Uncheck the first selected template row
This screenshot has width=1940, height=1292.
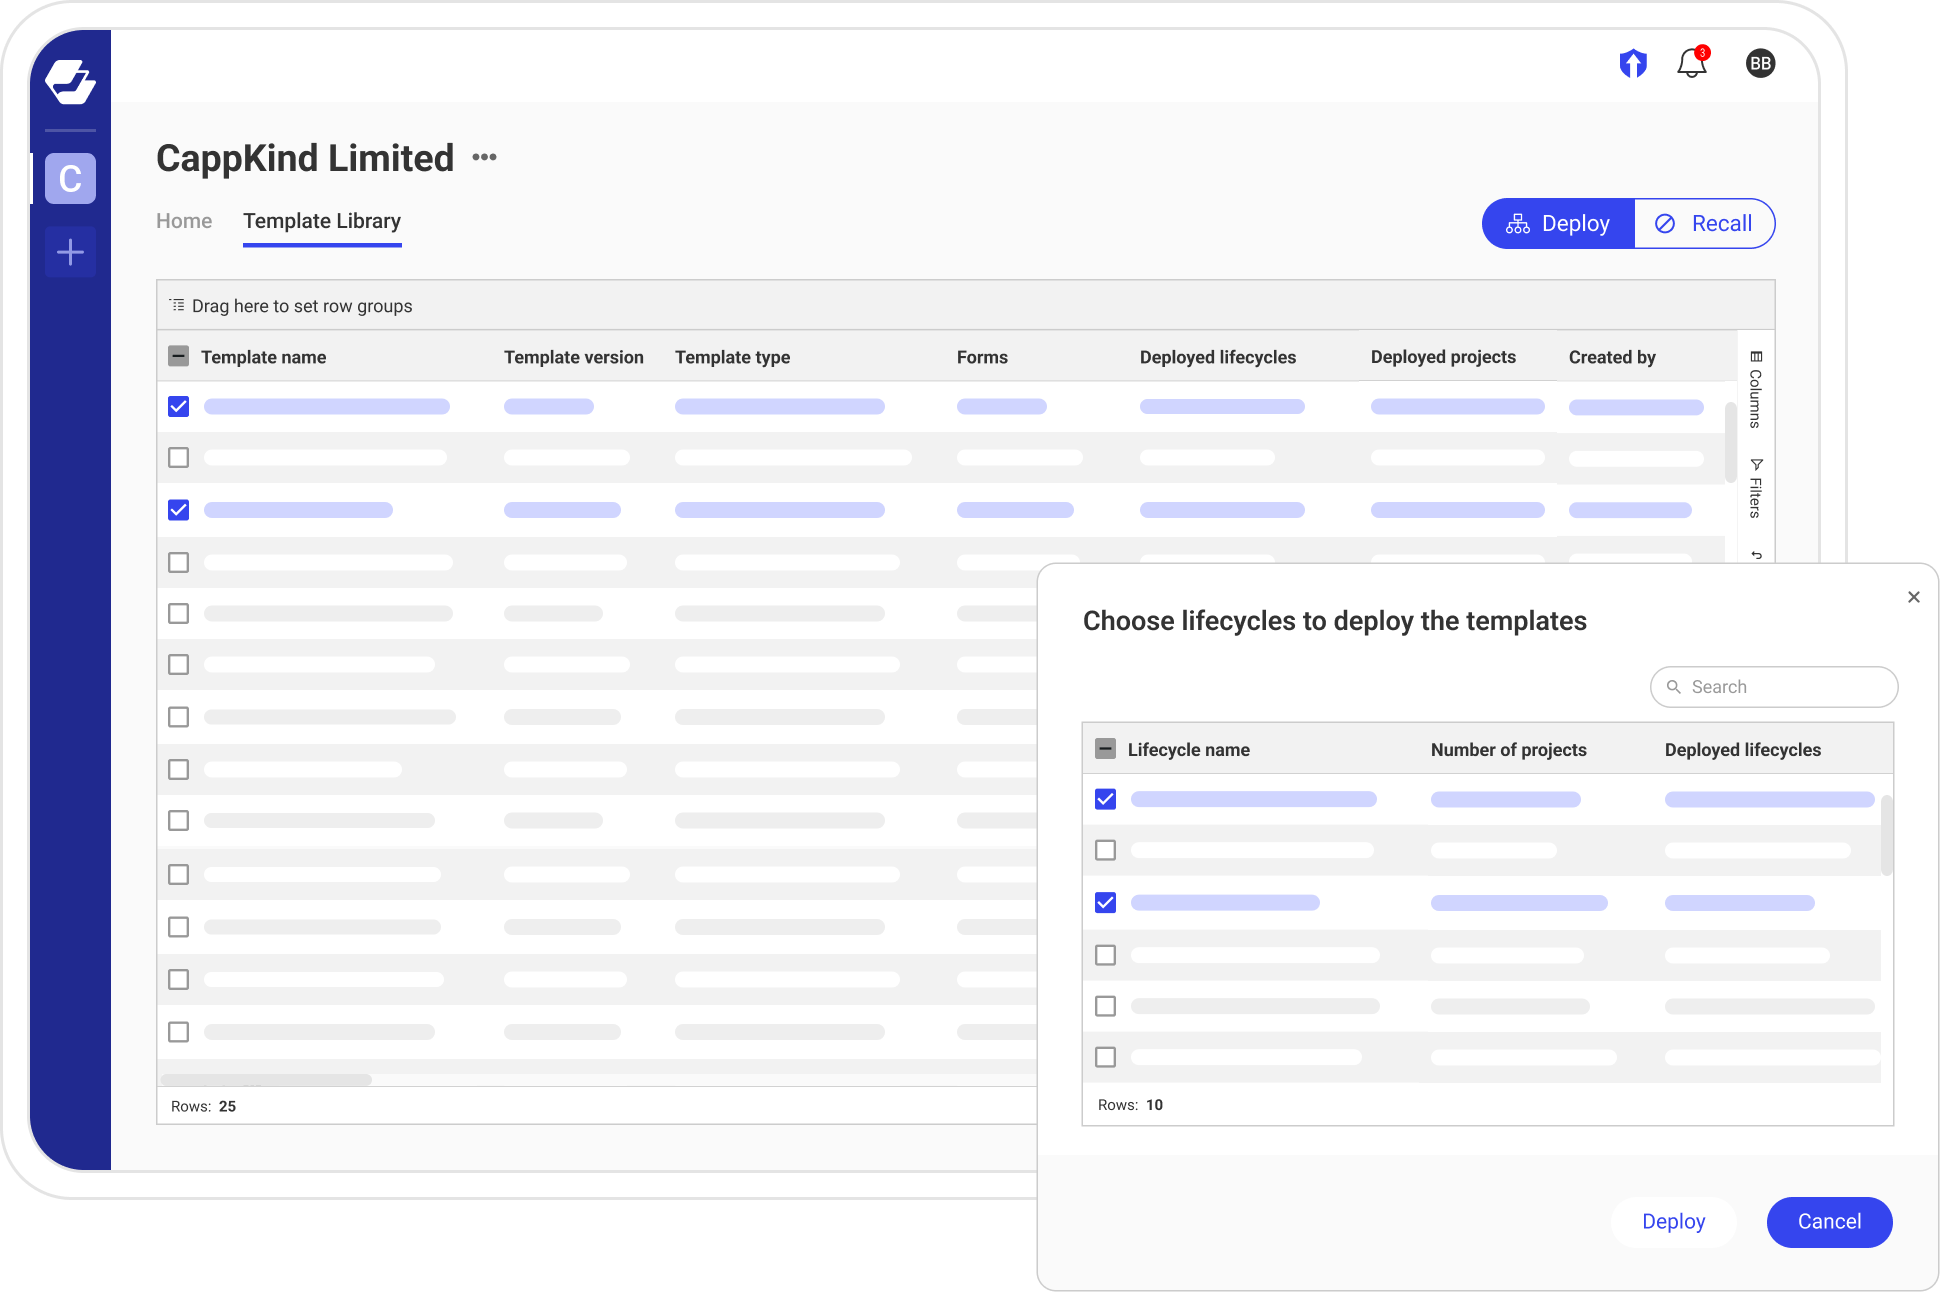tap(178, 407)
